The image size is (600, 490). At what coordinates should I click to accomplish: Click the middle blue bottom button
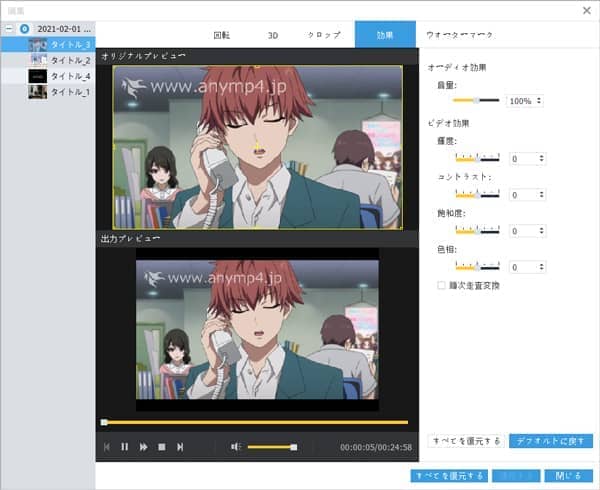pos(516,476)
